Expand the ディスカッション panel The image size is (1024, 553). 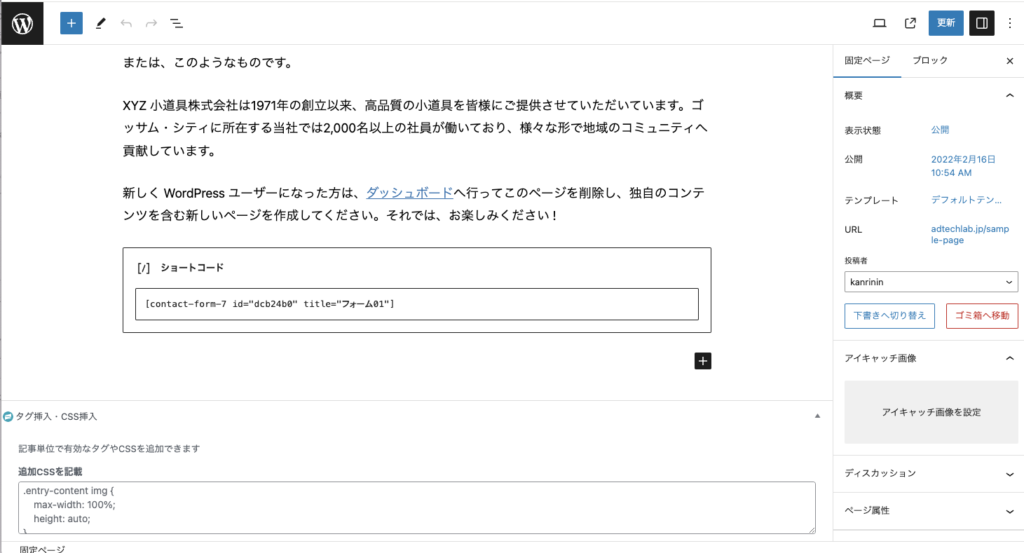[x=1009, y=473]
